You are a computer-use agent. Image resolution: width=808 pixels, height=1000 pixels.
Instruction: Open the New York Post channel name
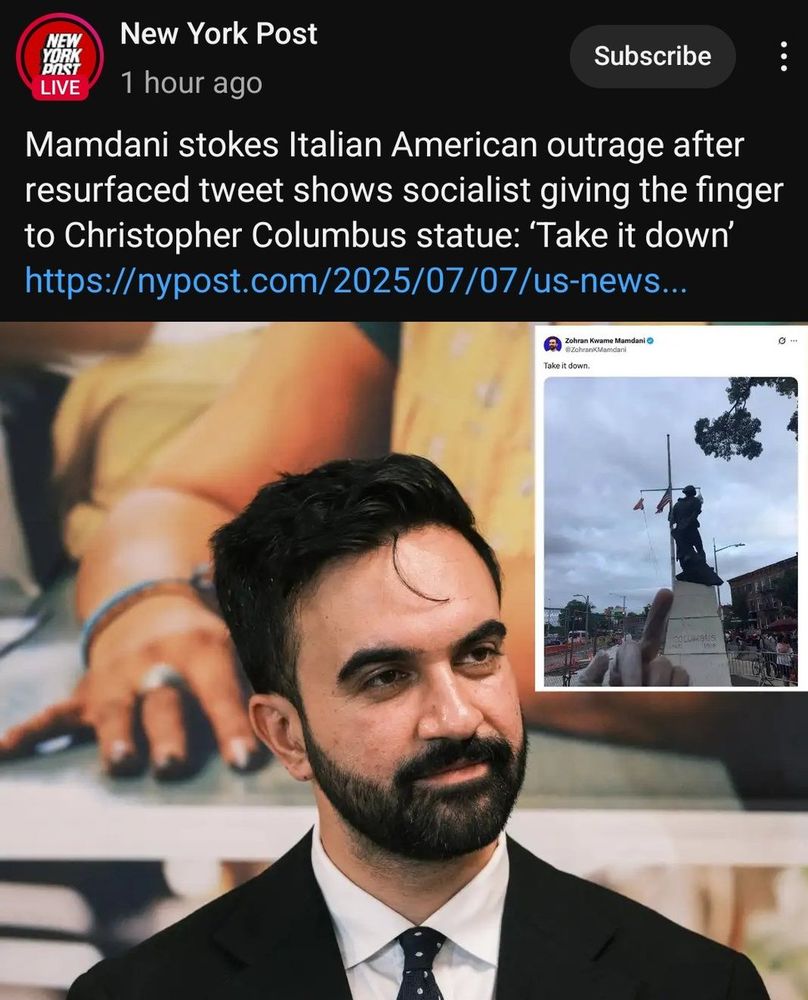(x=219, y=33)
